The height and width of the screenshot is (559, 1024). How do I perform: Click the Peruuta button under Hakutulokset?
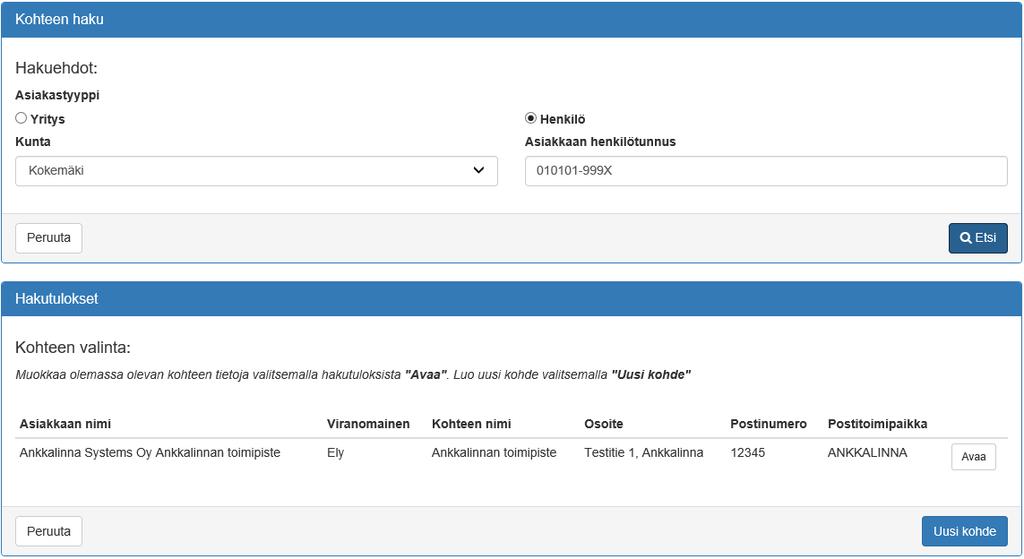pyautogui.click(x=48, y=532)
